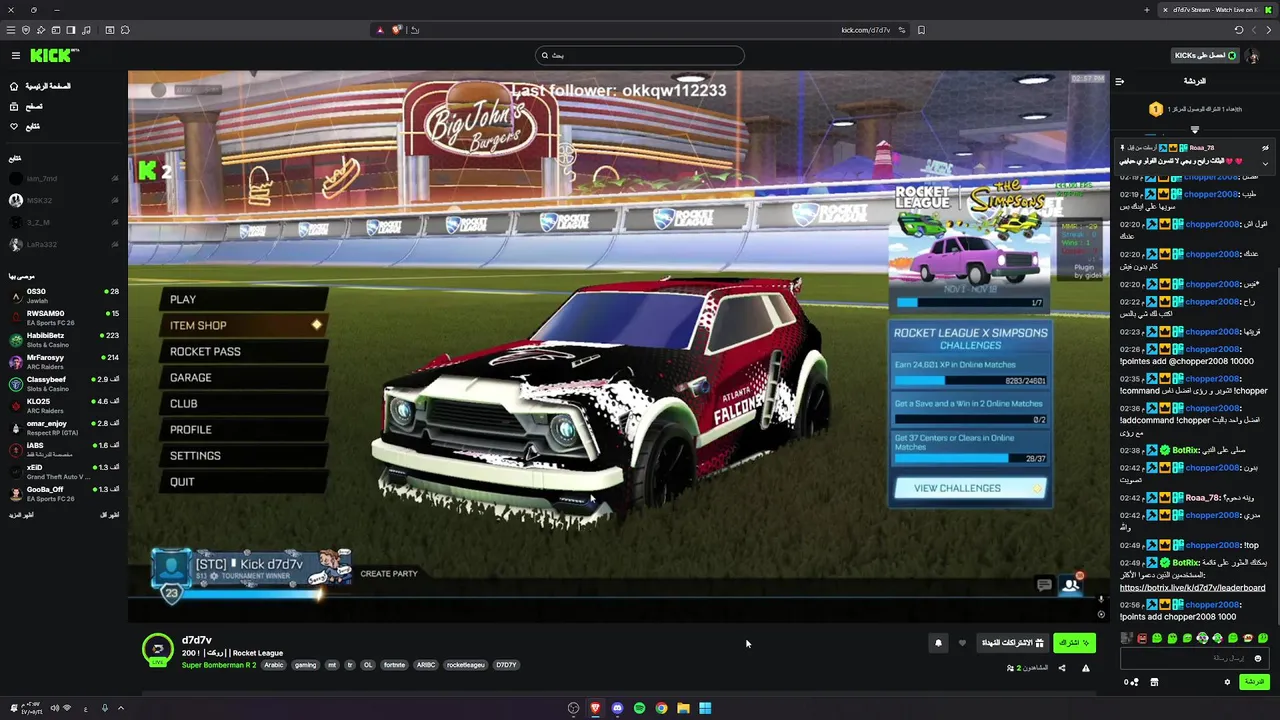Select SETTINGS in game menu
This screenshot has width=1280, height=720.
click(245, 455)
